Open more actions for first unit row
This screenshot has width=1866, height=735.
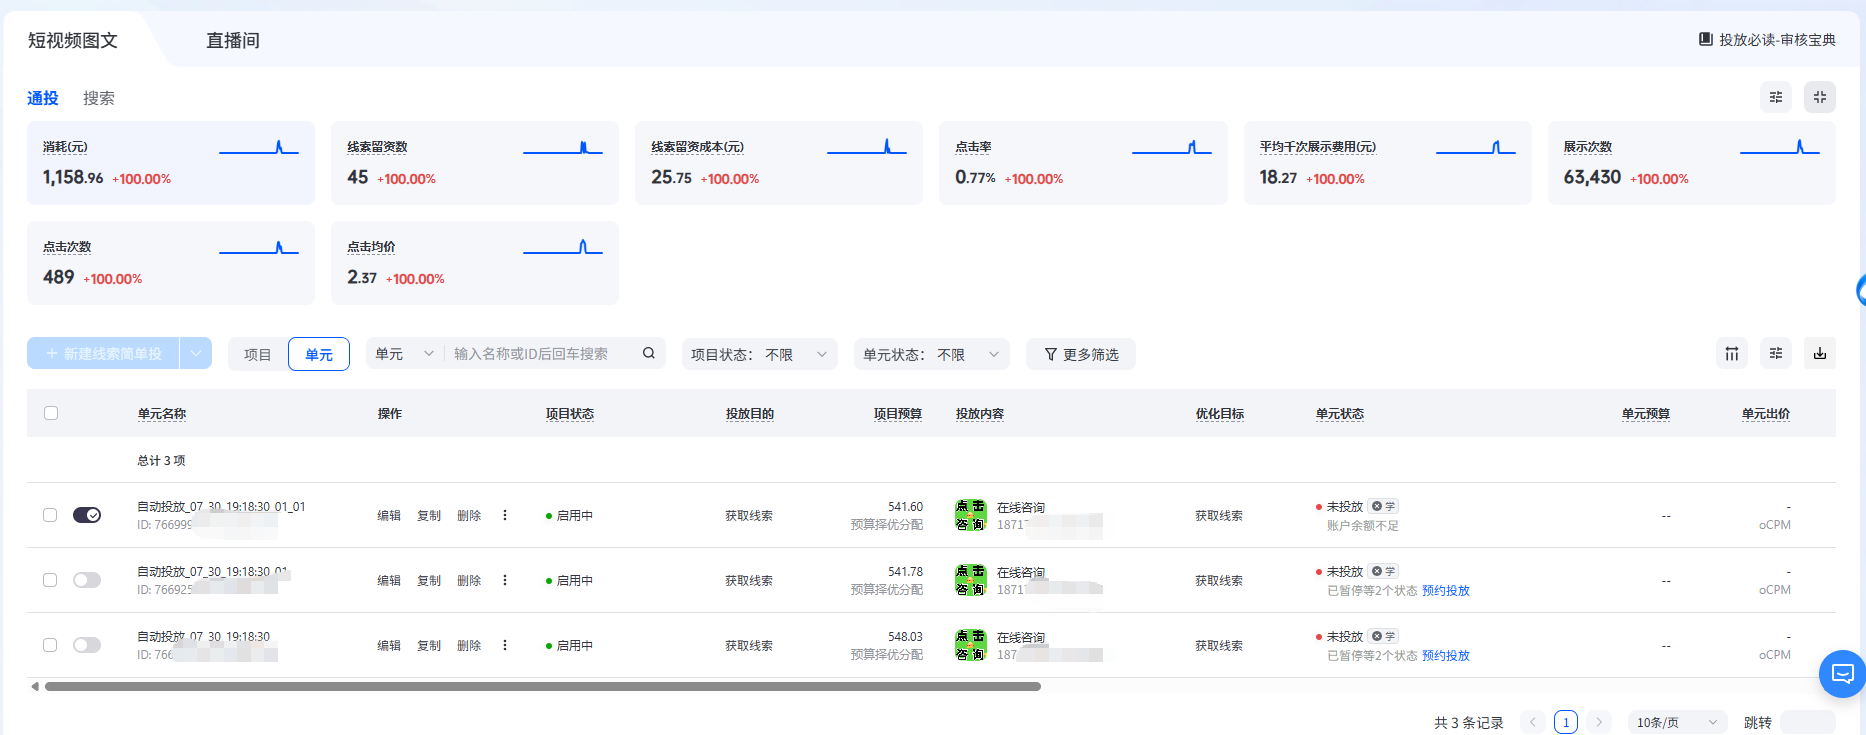(x=505, y=515)
